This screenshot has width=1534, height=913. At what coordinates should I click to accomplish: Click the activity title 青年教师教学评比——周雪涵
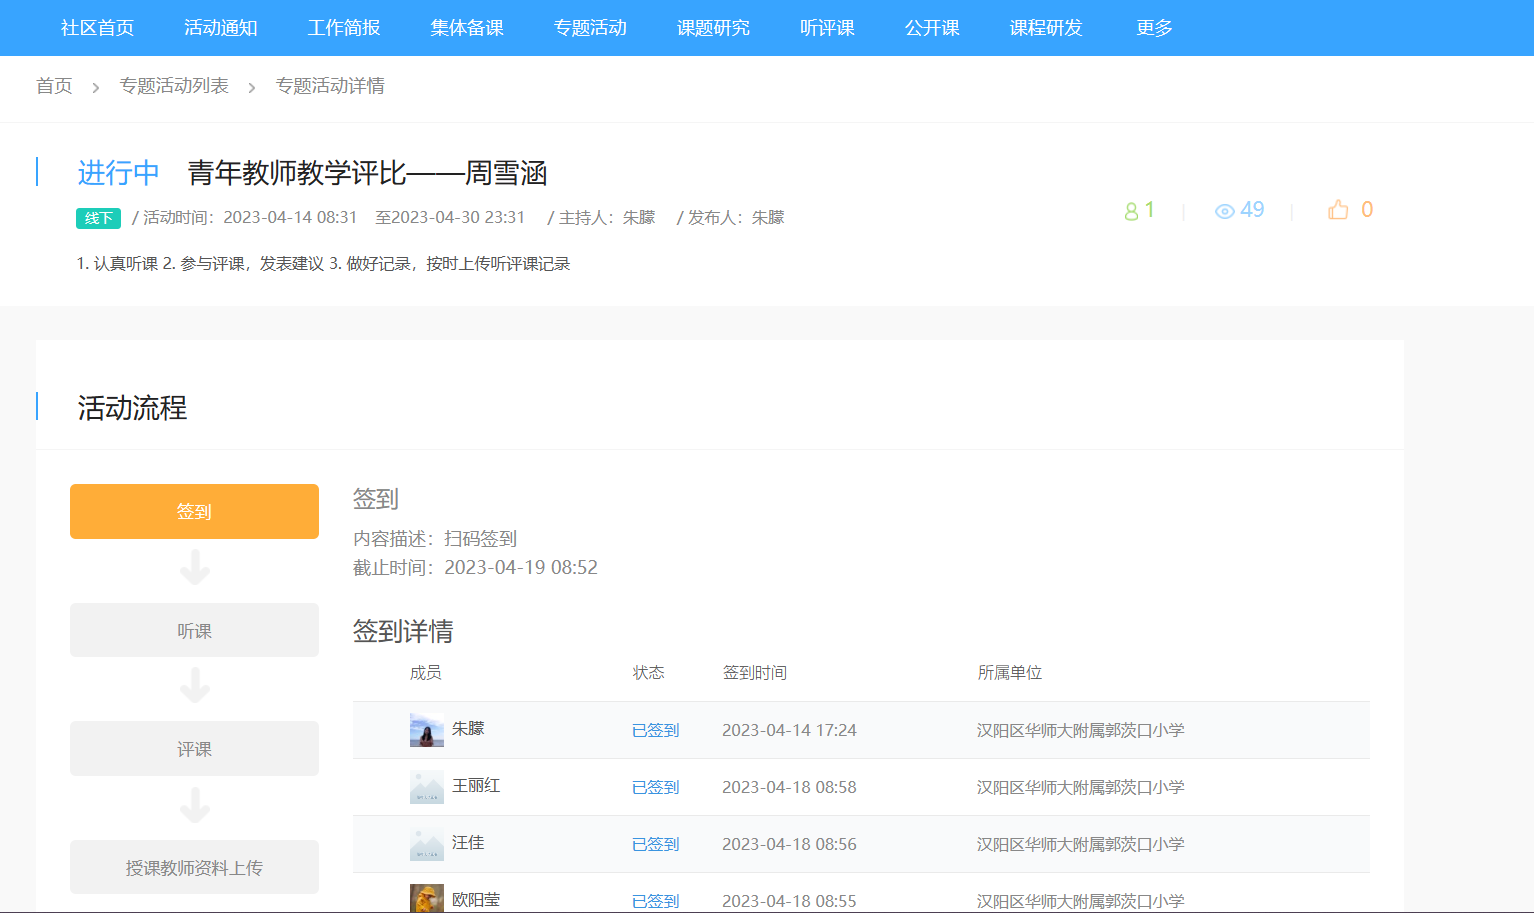click(x=367, y=173)
